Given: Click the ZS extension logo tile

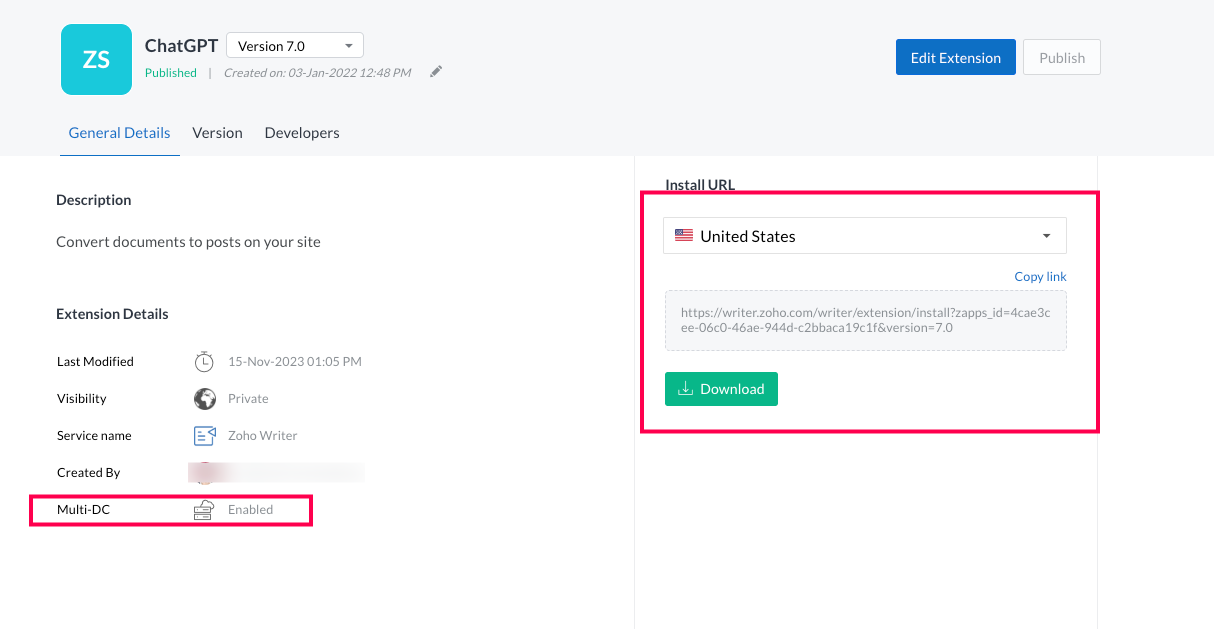Looking at the screenshot, I should tap(96, 60).
